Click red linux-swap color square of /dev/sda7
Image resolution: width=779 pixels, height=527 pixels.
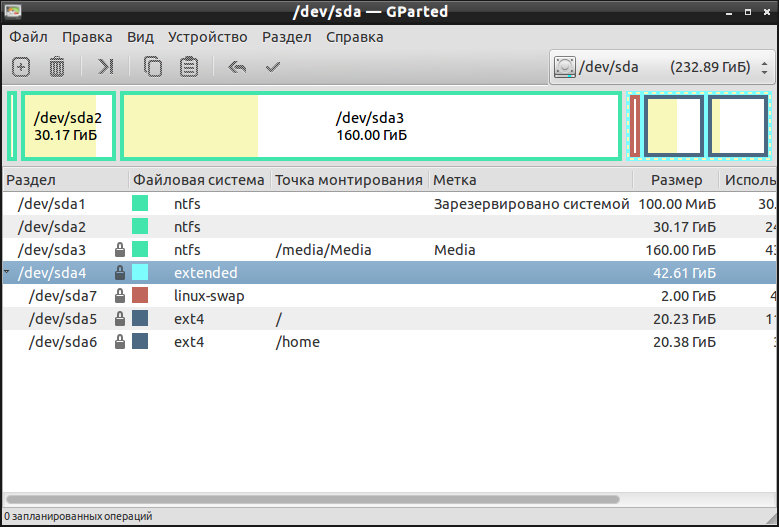(x=140, y=296)
